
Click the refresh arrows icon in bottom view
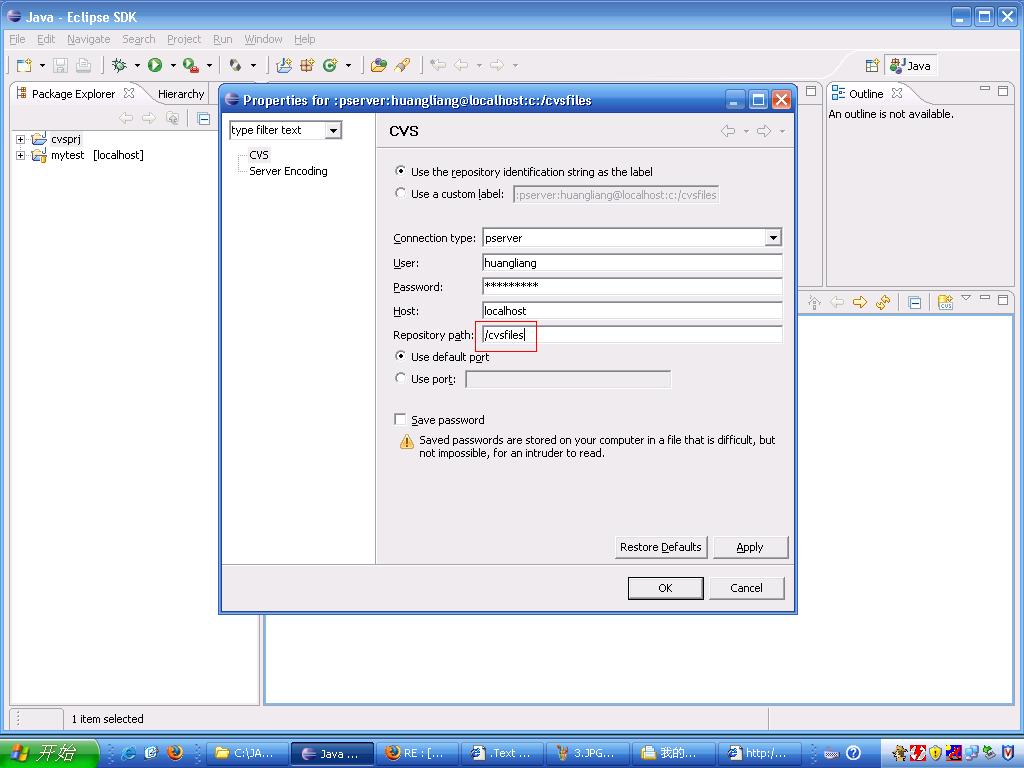click(x=883, y=302)
